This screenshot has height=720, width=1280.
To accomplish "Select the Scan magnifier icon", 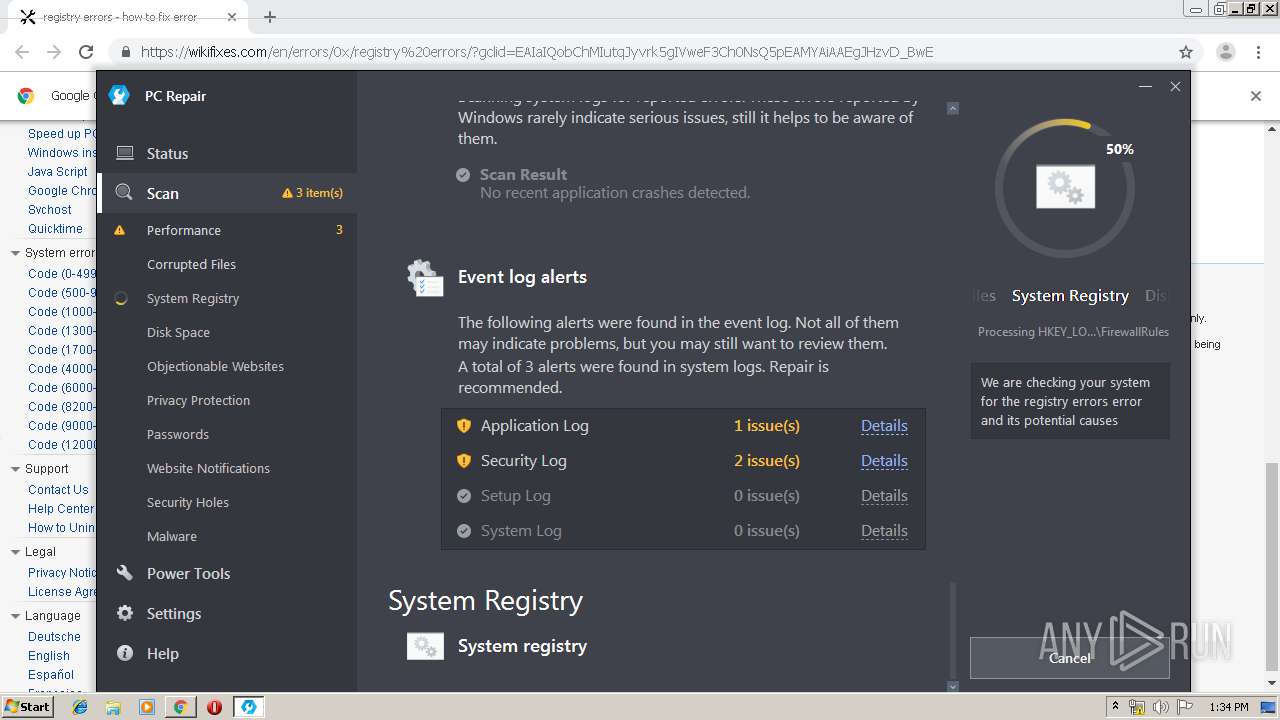I will pyautogui.click(x=124, y=192).
